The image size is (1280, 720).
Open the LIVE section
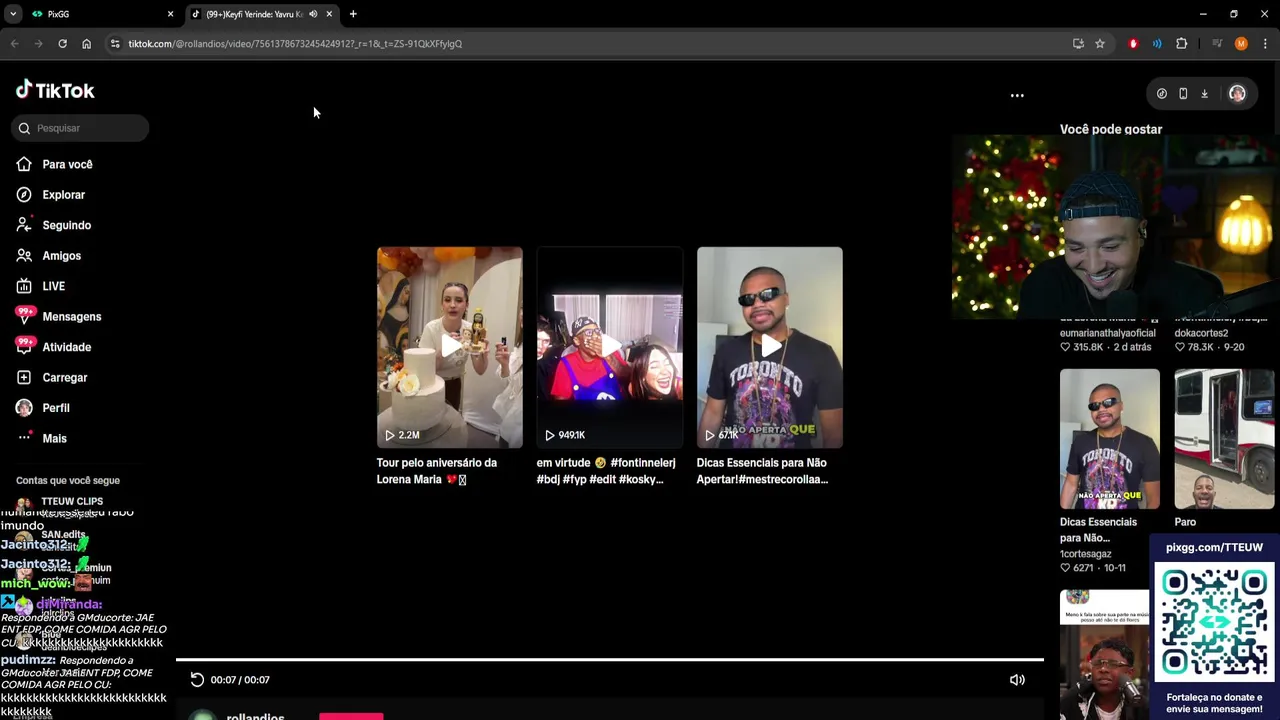(53, 286)
